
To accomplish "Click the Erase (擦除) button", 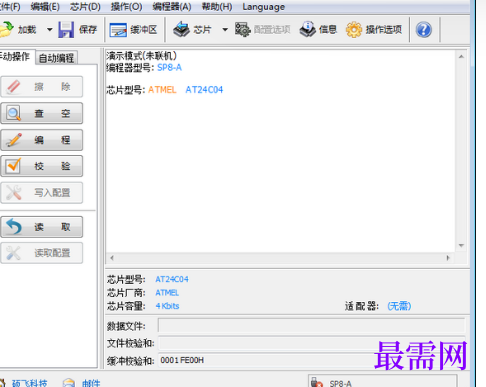I will [x=42, y=87].
